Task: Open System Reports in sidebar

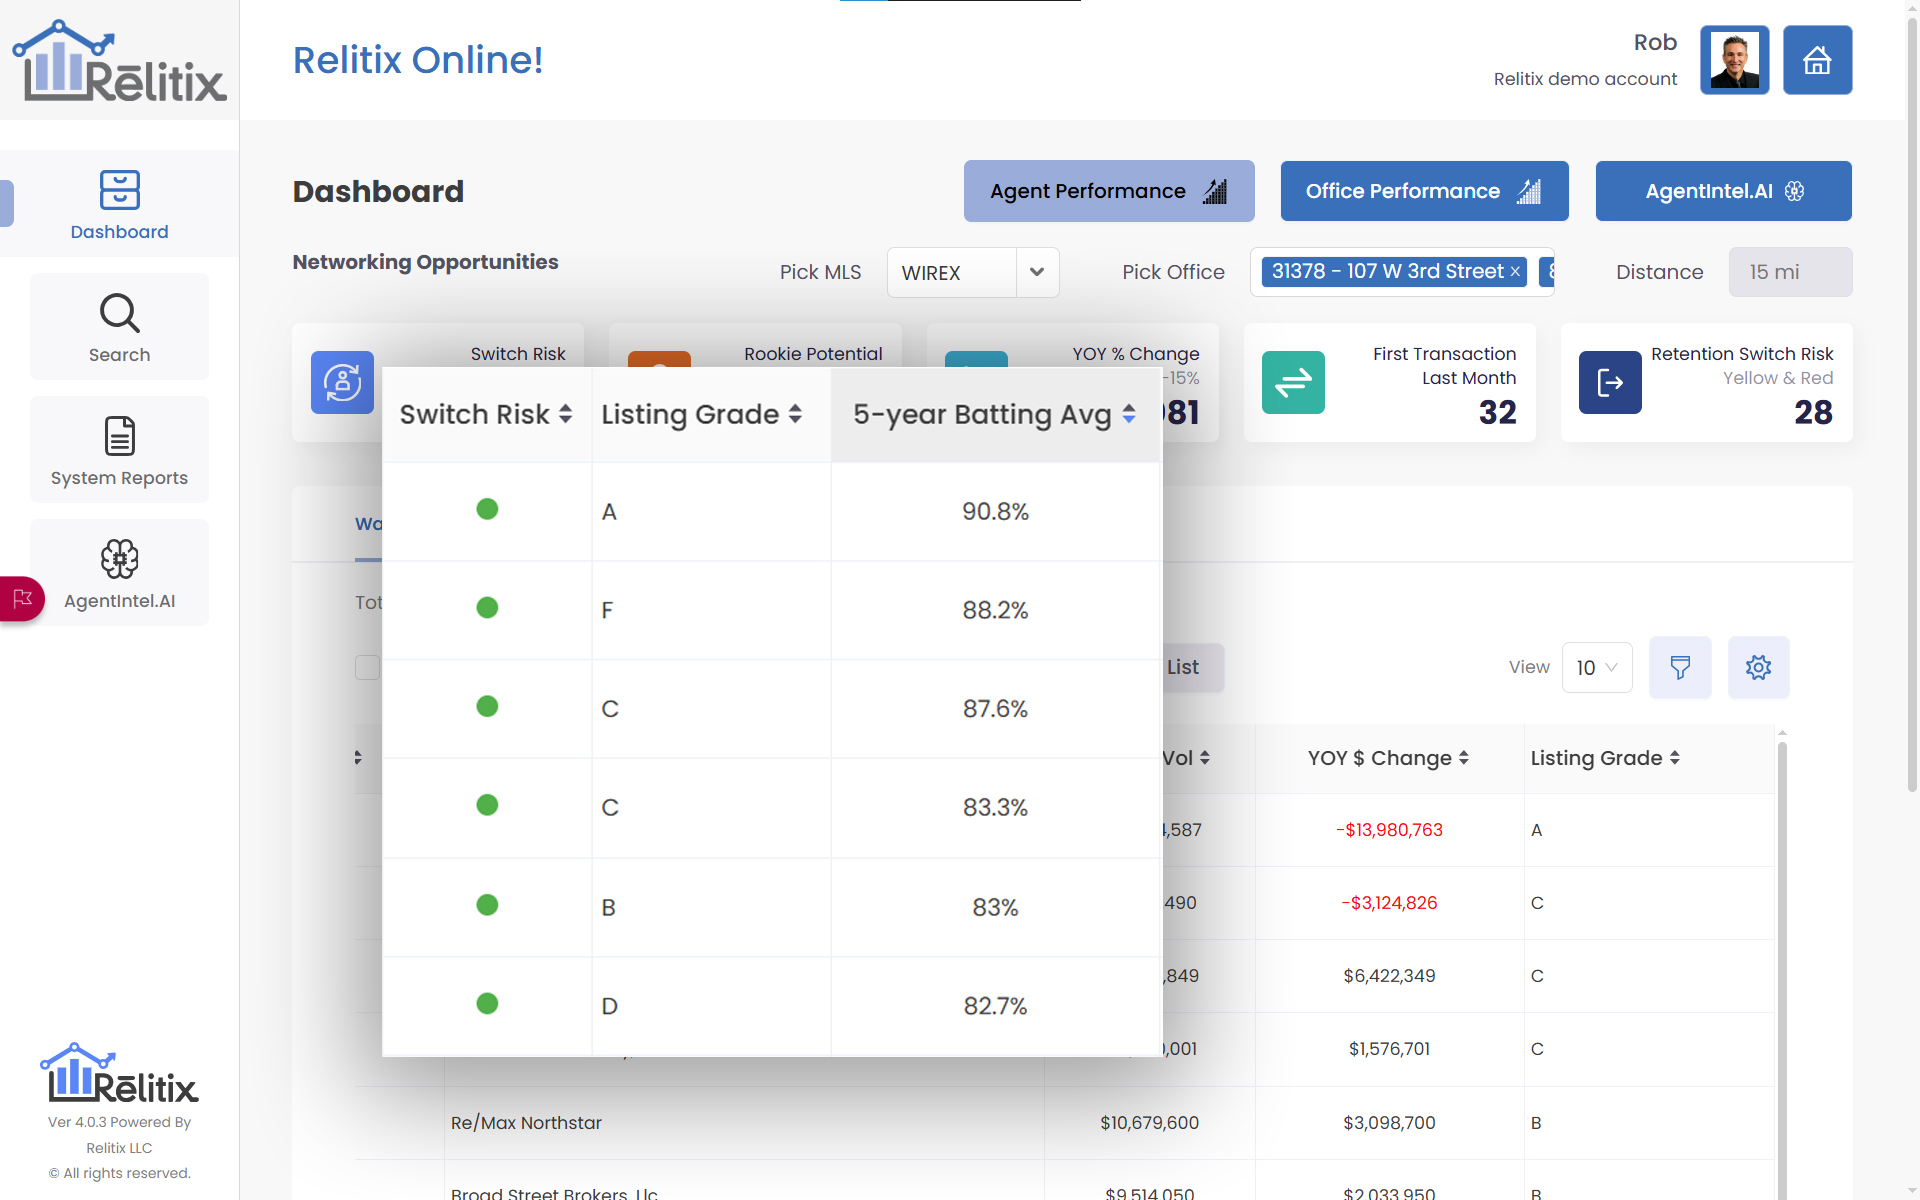Action: (119, 450)
